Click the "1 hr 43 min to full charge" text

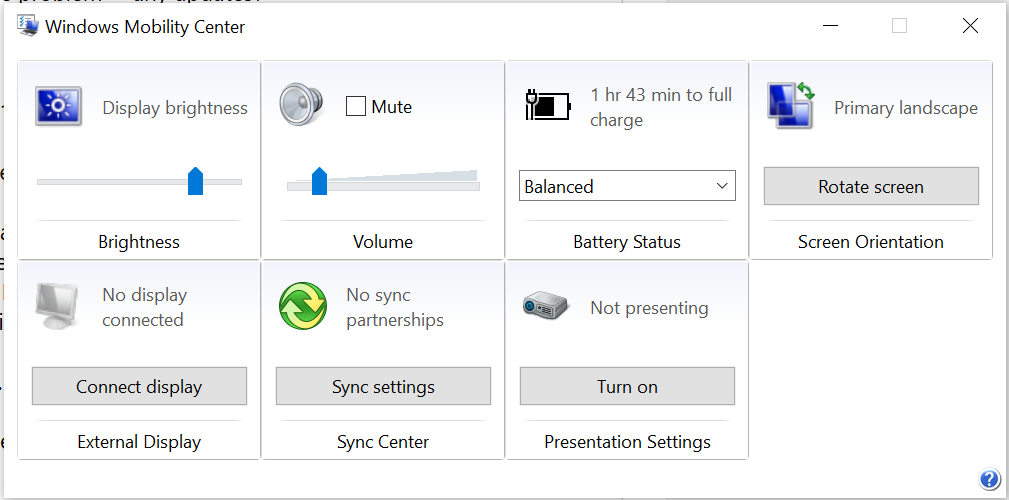point(661,107)
